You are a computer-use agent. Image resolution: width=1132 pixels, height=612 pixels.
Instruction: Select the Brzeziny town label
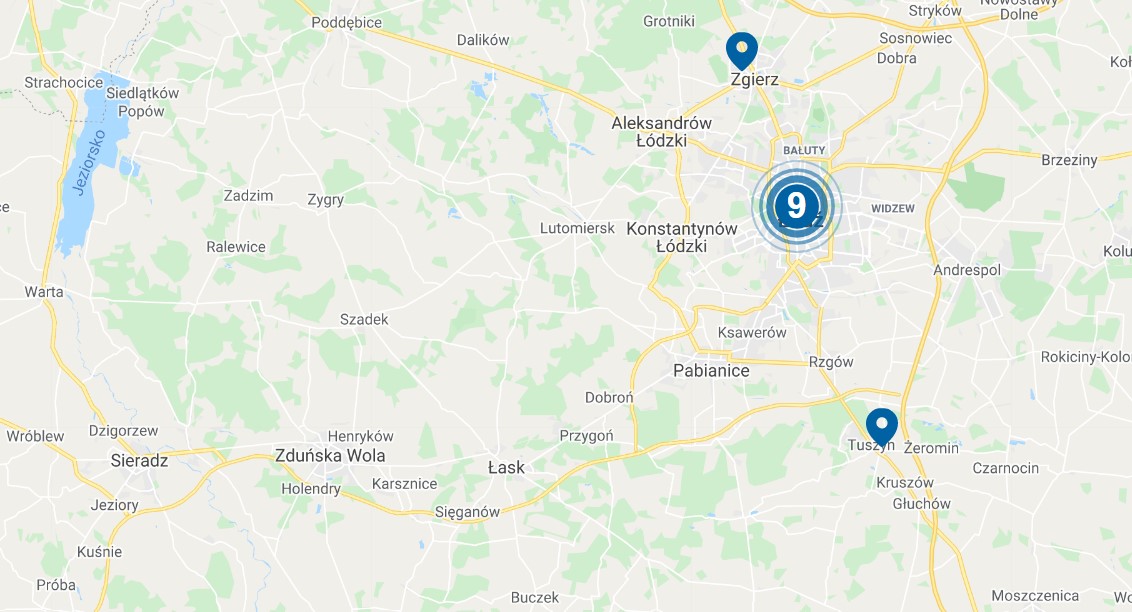click(1069, 160)
